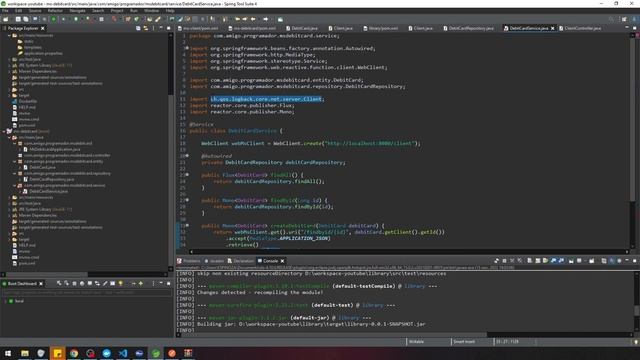Expand the local node in Boot Dashboard
640x360 pixels.
(x=6, y=301)
